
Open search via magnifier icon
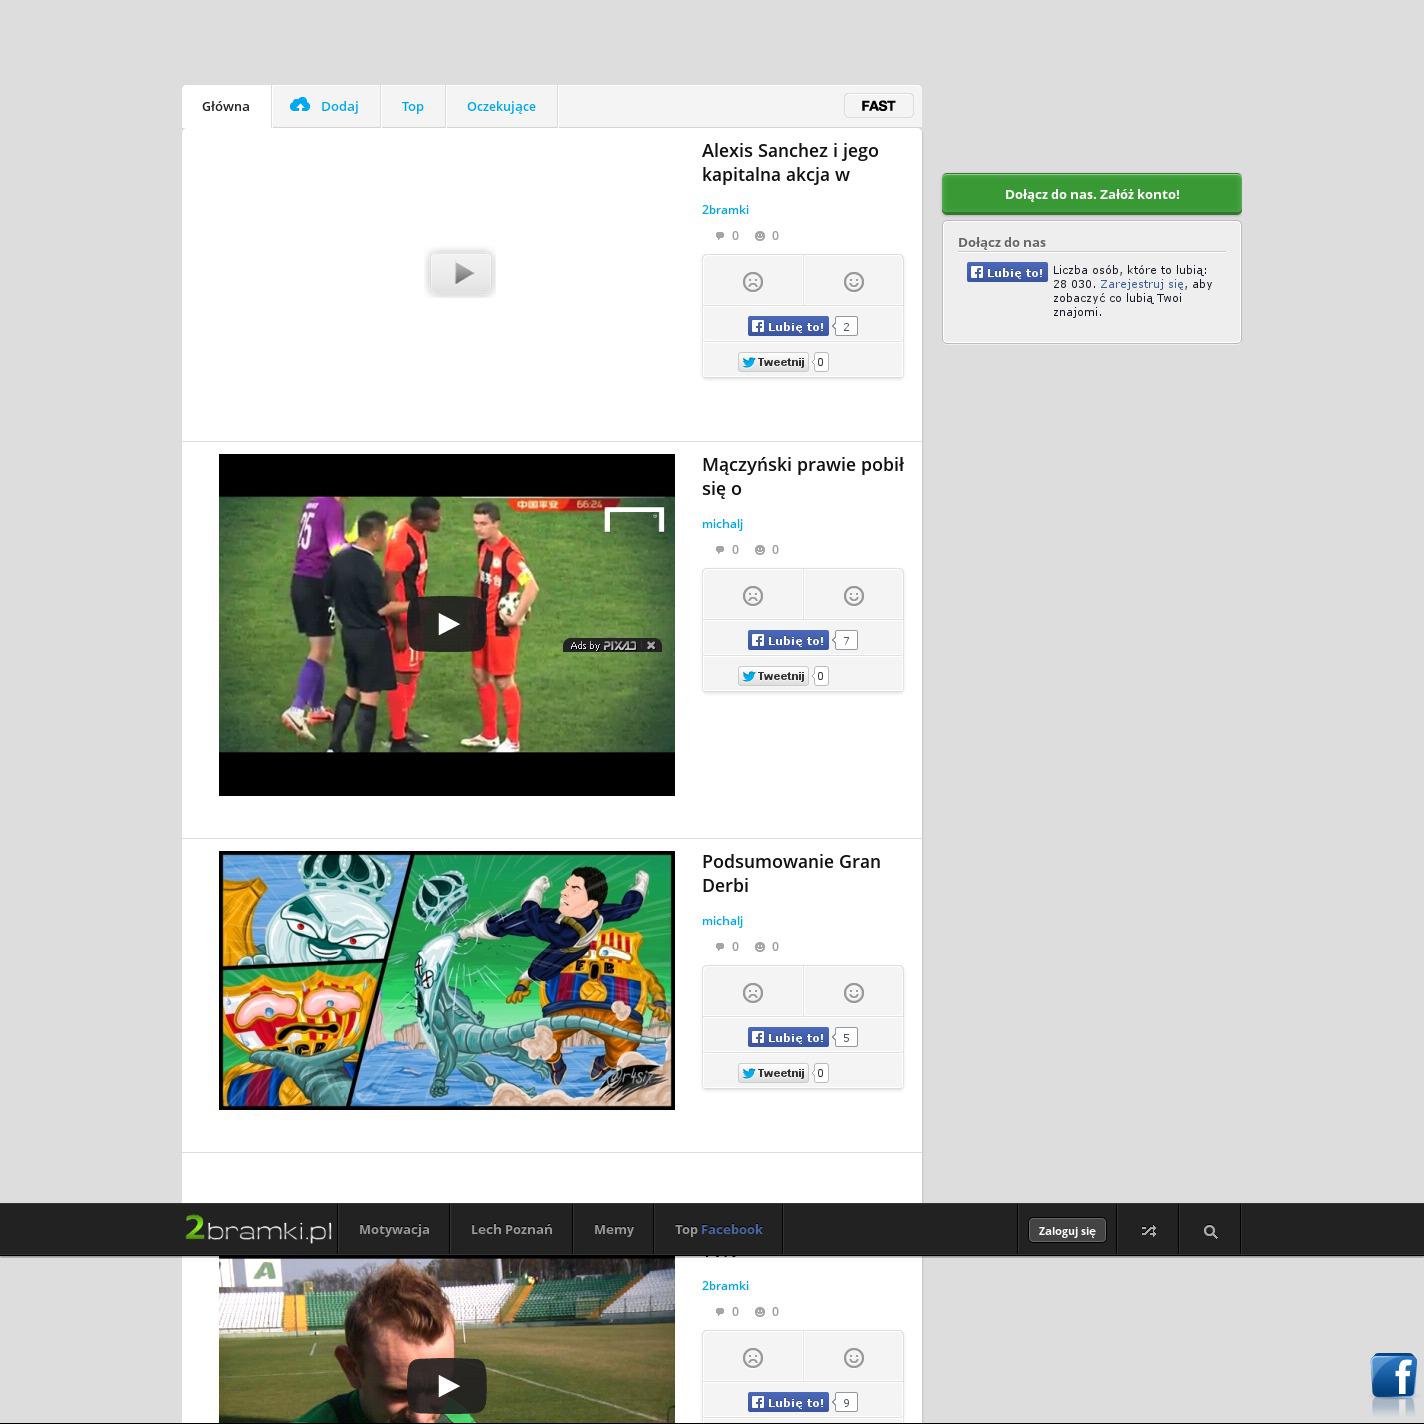coord(1210,1231)
